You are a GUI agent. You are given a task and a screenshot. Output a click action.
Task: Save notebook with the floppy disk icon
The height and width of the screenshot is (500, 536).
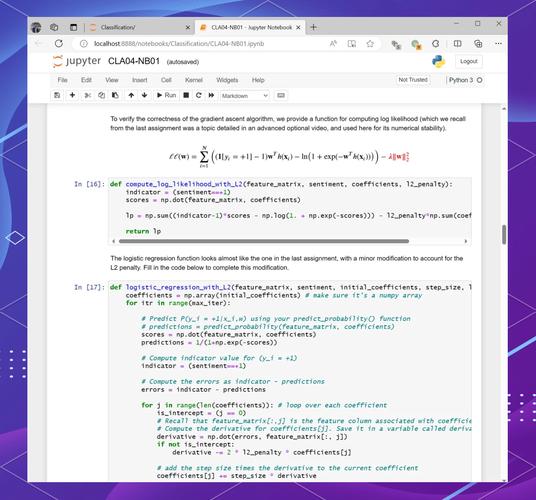(x=57, y=95)
